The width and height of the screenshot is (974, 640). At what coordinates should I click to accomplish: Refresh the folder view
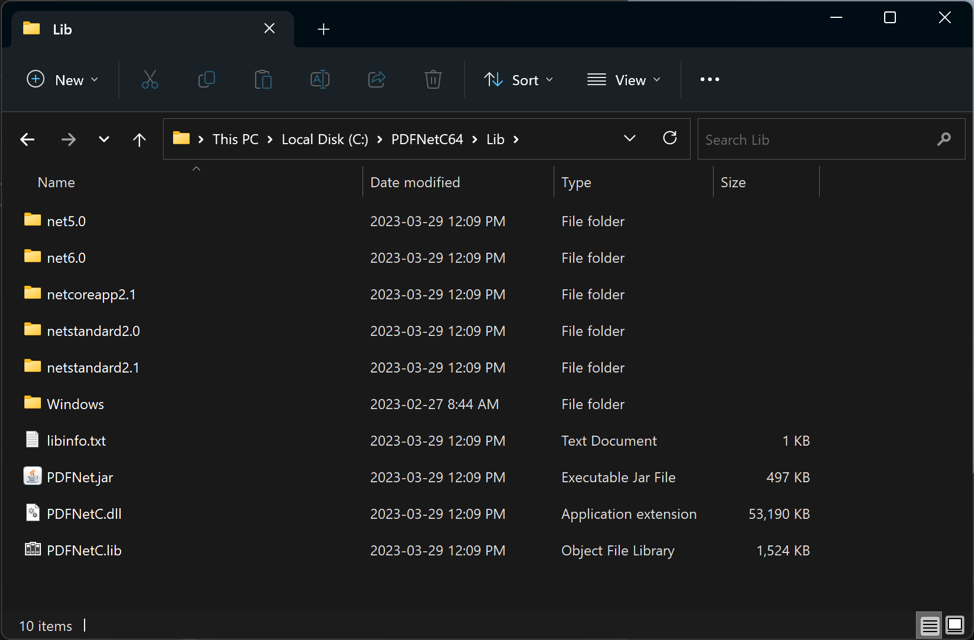point(670,139)
